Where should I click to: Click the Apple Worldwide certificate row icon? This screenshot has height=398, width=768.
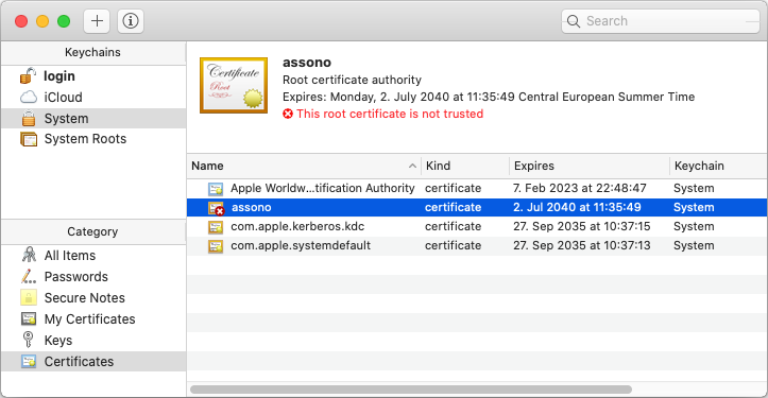(x=216, y=188)
